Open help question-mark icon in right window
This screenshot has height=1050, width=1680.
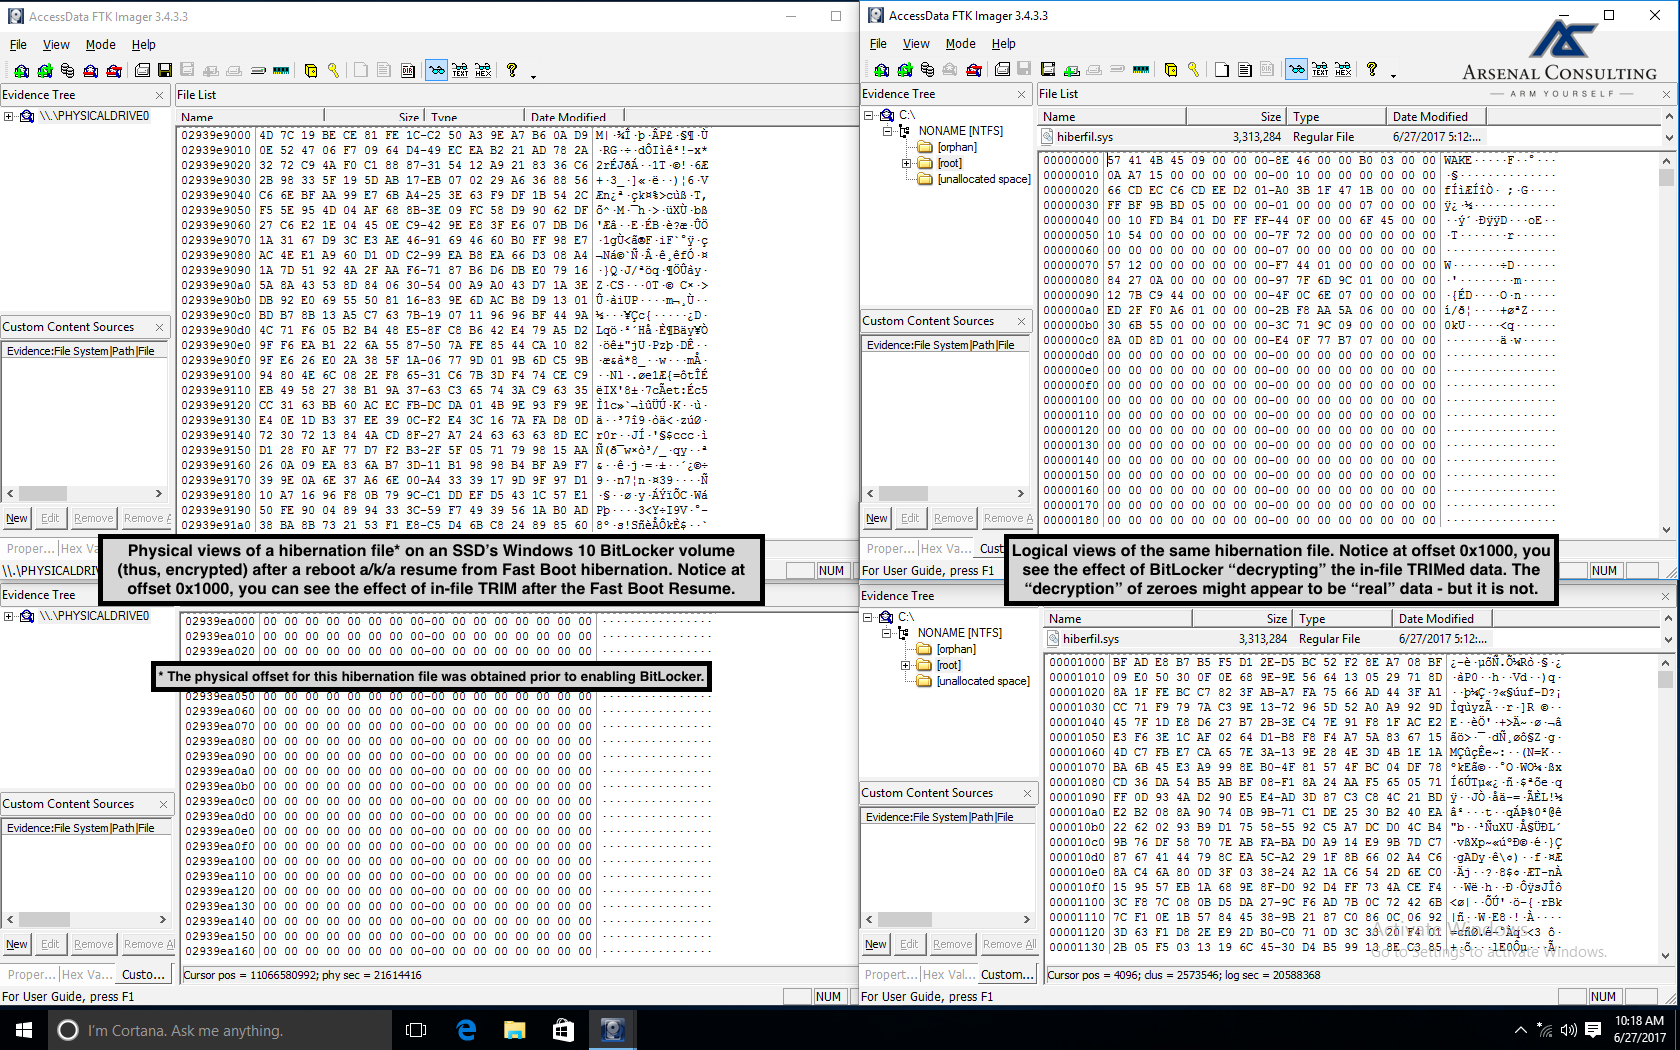(x=1372, y=69)
